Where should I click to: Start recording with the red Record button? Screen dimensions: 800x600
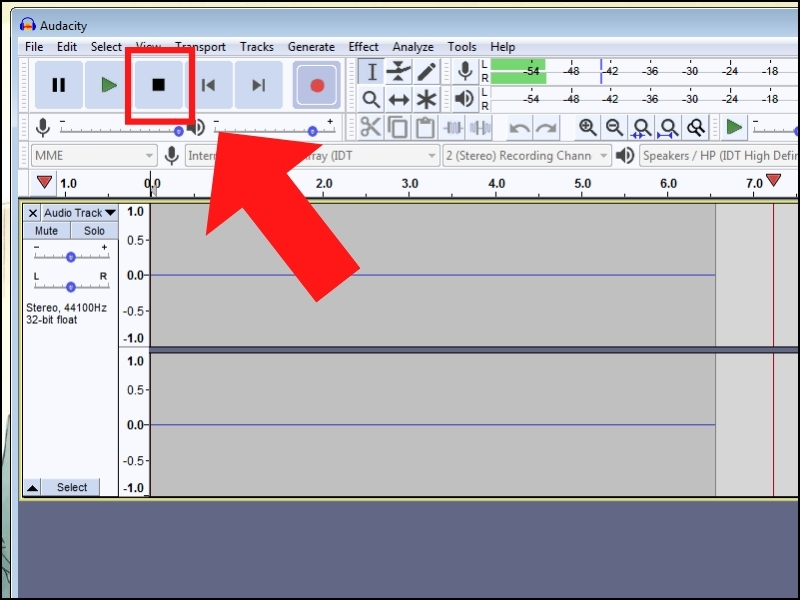317,85
